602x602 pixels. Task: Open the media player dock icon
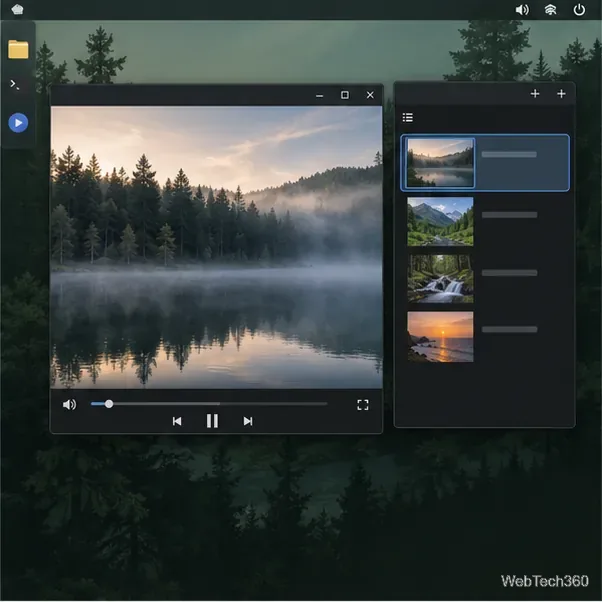click(18, 123)
